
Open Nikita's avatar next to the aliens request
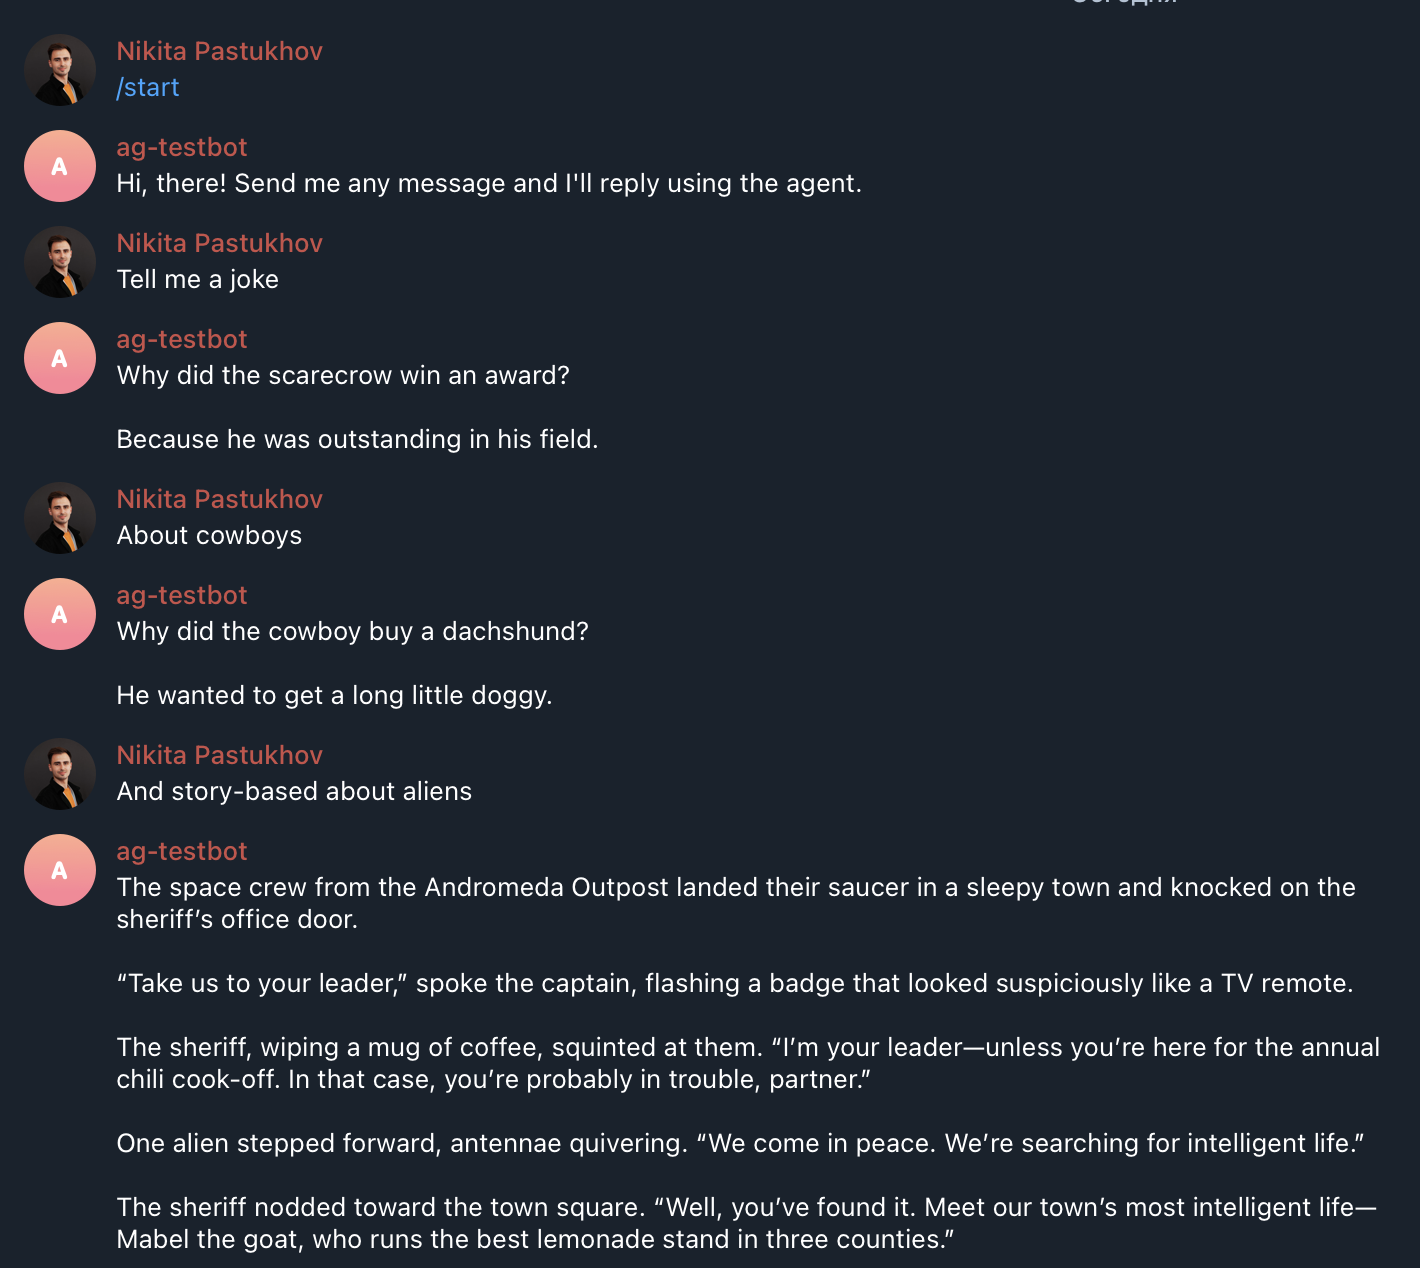tap(59, 774)
